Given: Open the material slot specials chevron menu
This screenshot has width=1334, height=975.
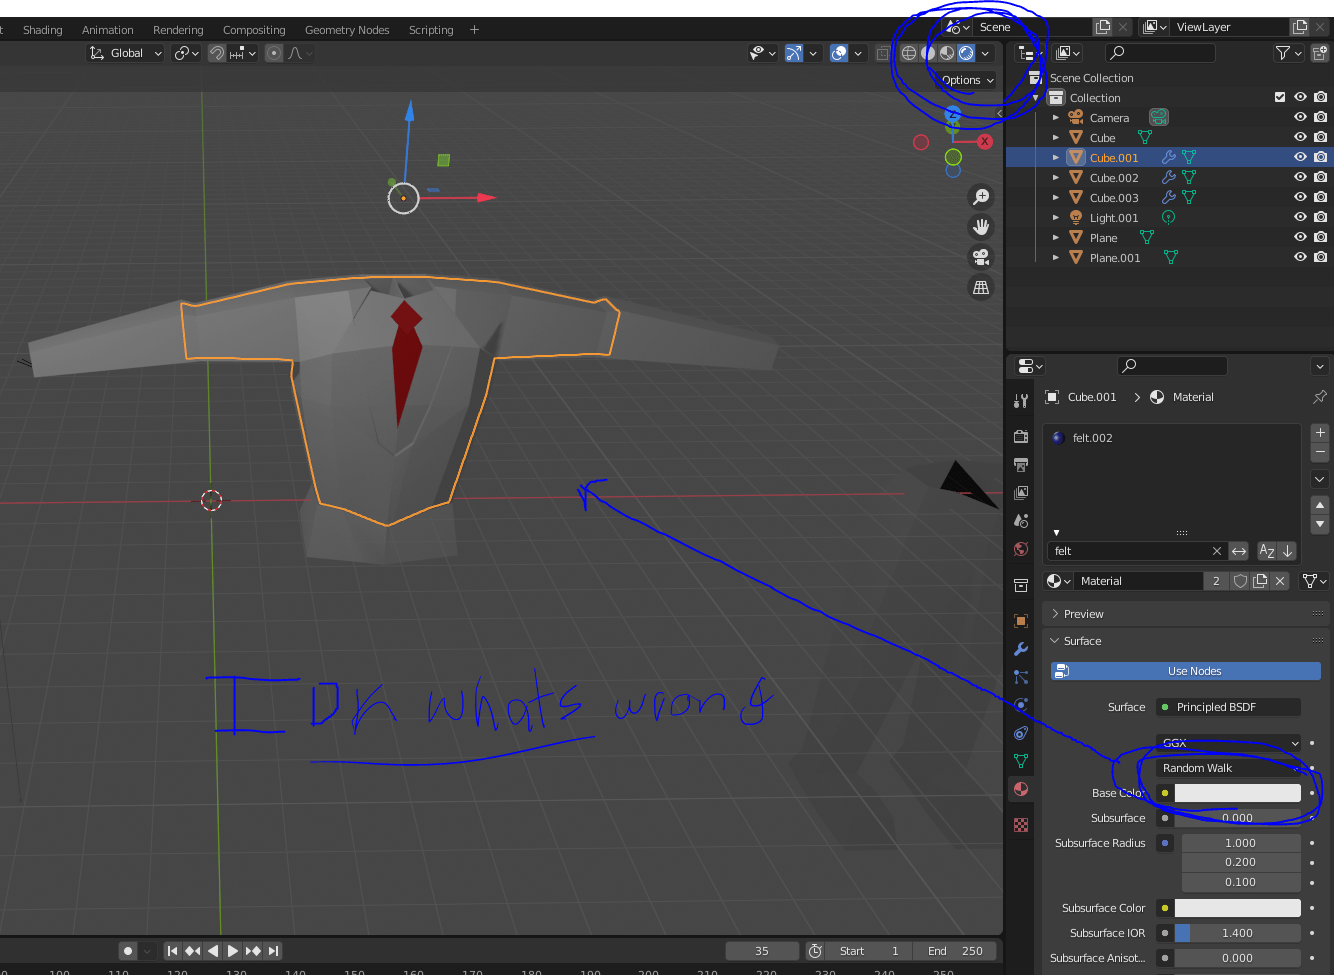Looking at the screenshot, I should [x=1320, y=479].
